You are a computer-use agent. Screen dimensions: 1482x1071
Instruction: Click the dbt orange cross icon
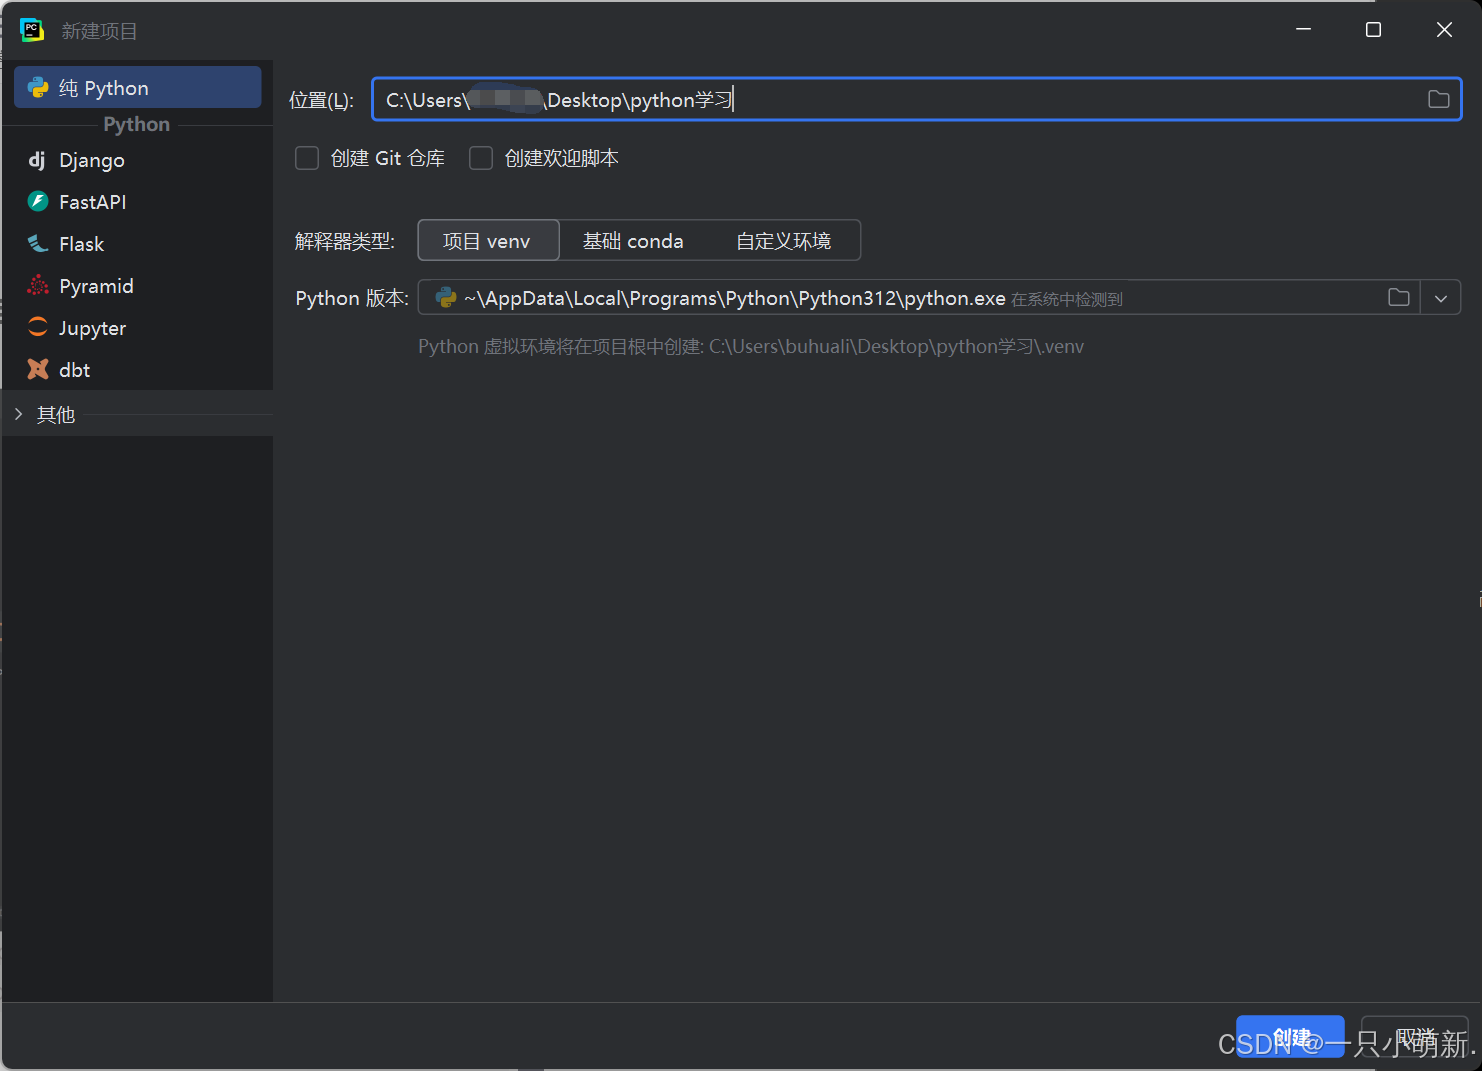[x=38, y=369]
